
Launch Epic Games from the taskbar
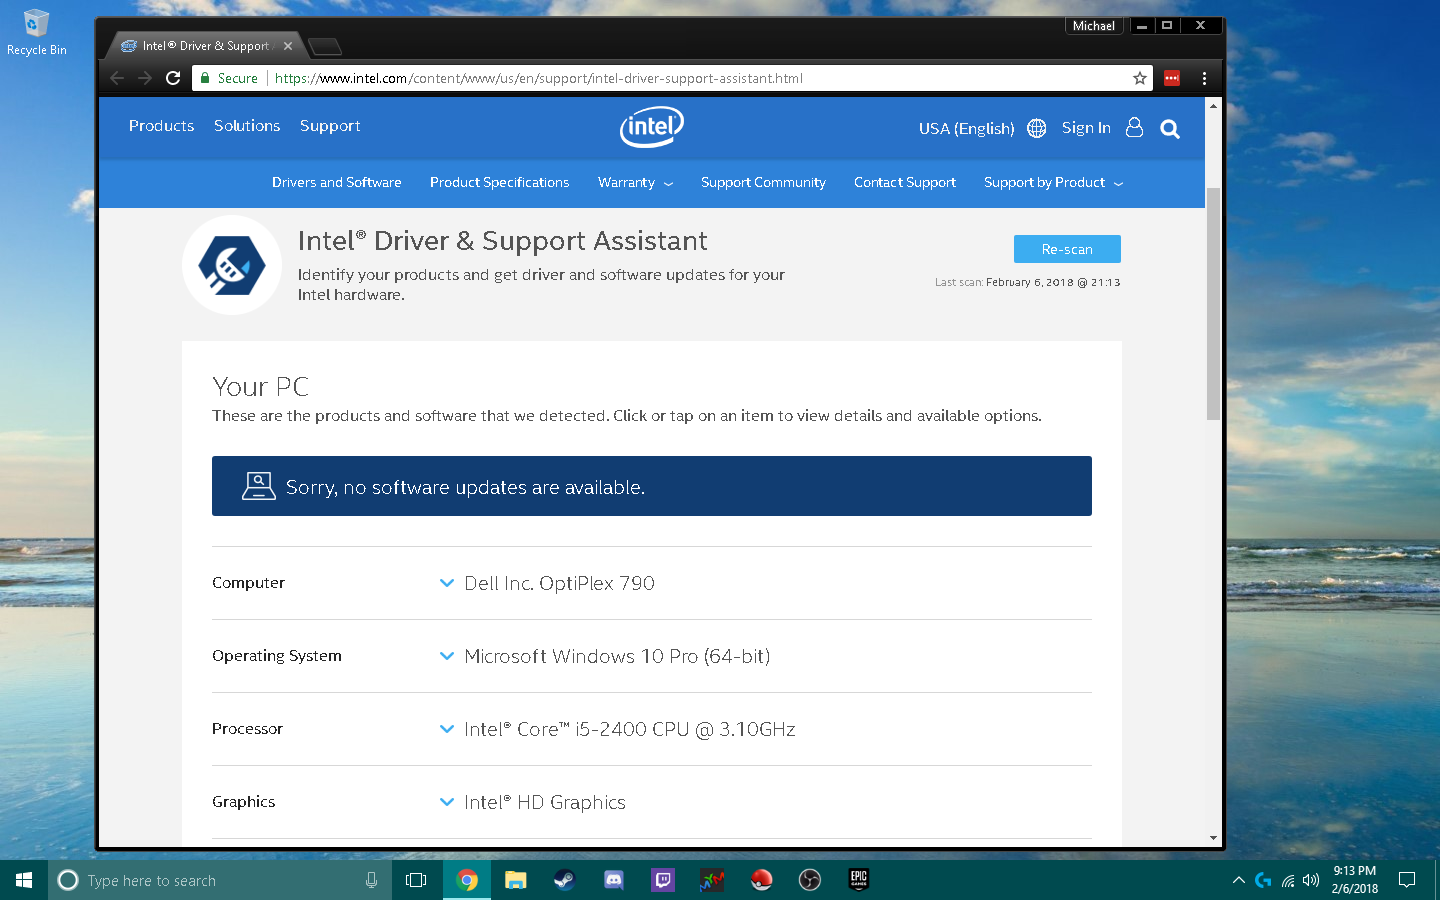[x=859, y=880]
